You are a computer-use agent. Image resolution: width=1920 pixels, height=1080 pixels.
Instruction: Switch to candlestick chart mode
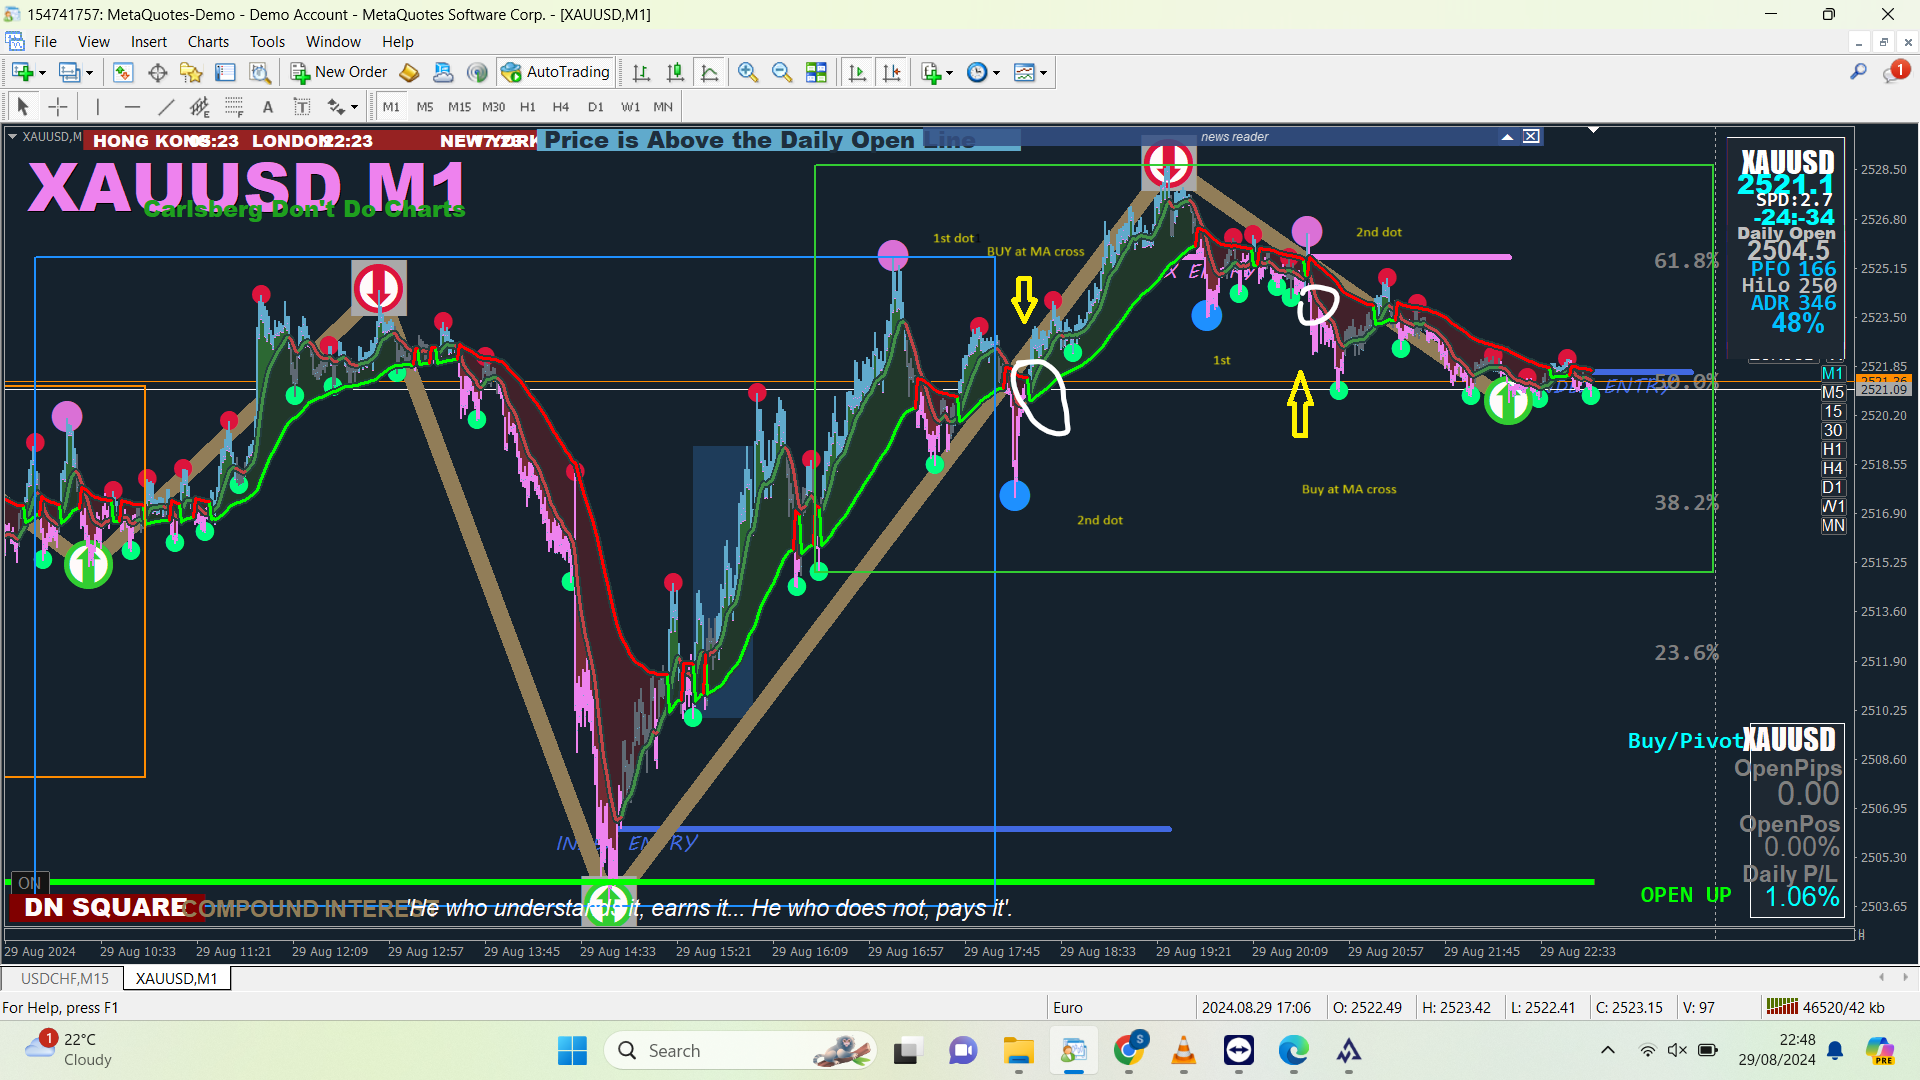[675, 72]
